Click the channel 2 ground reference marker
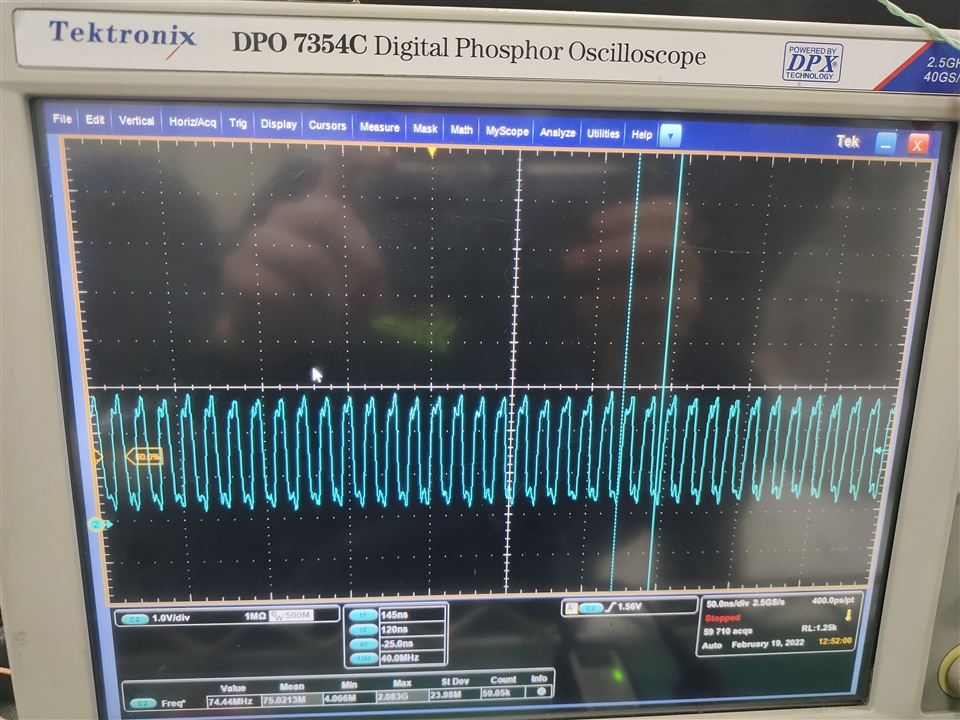 (x=101, y=524)
